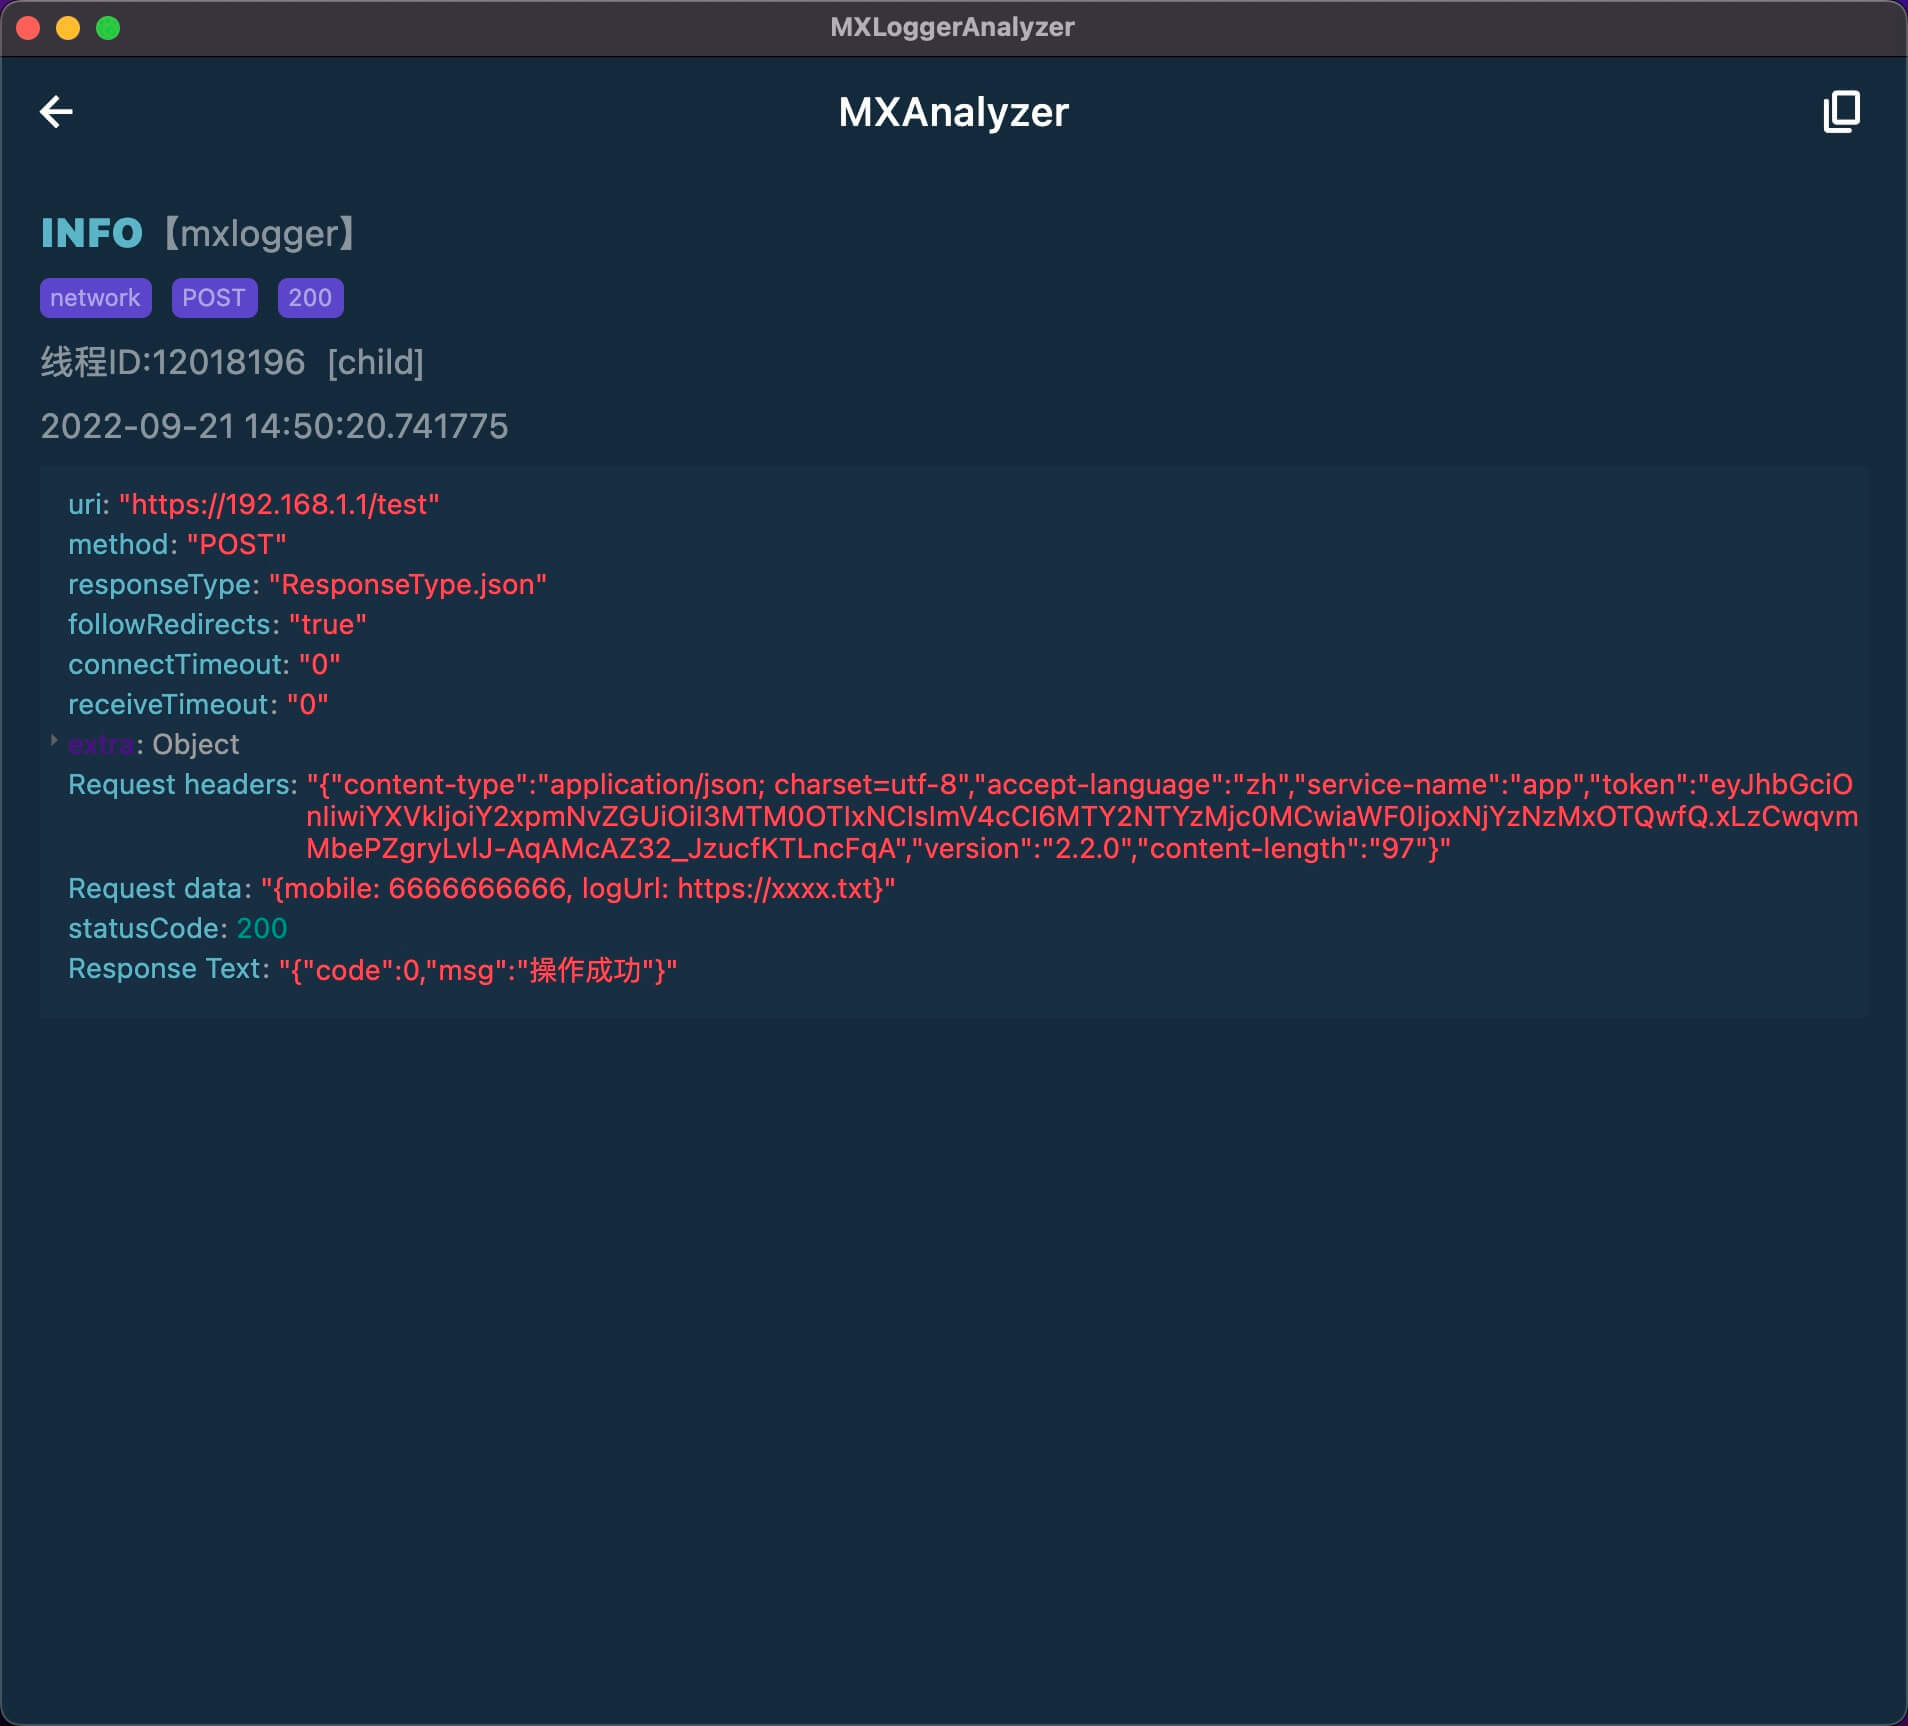Click the timestamp 2022-09-21 14:50:20.741775

tap(274, 426)
